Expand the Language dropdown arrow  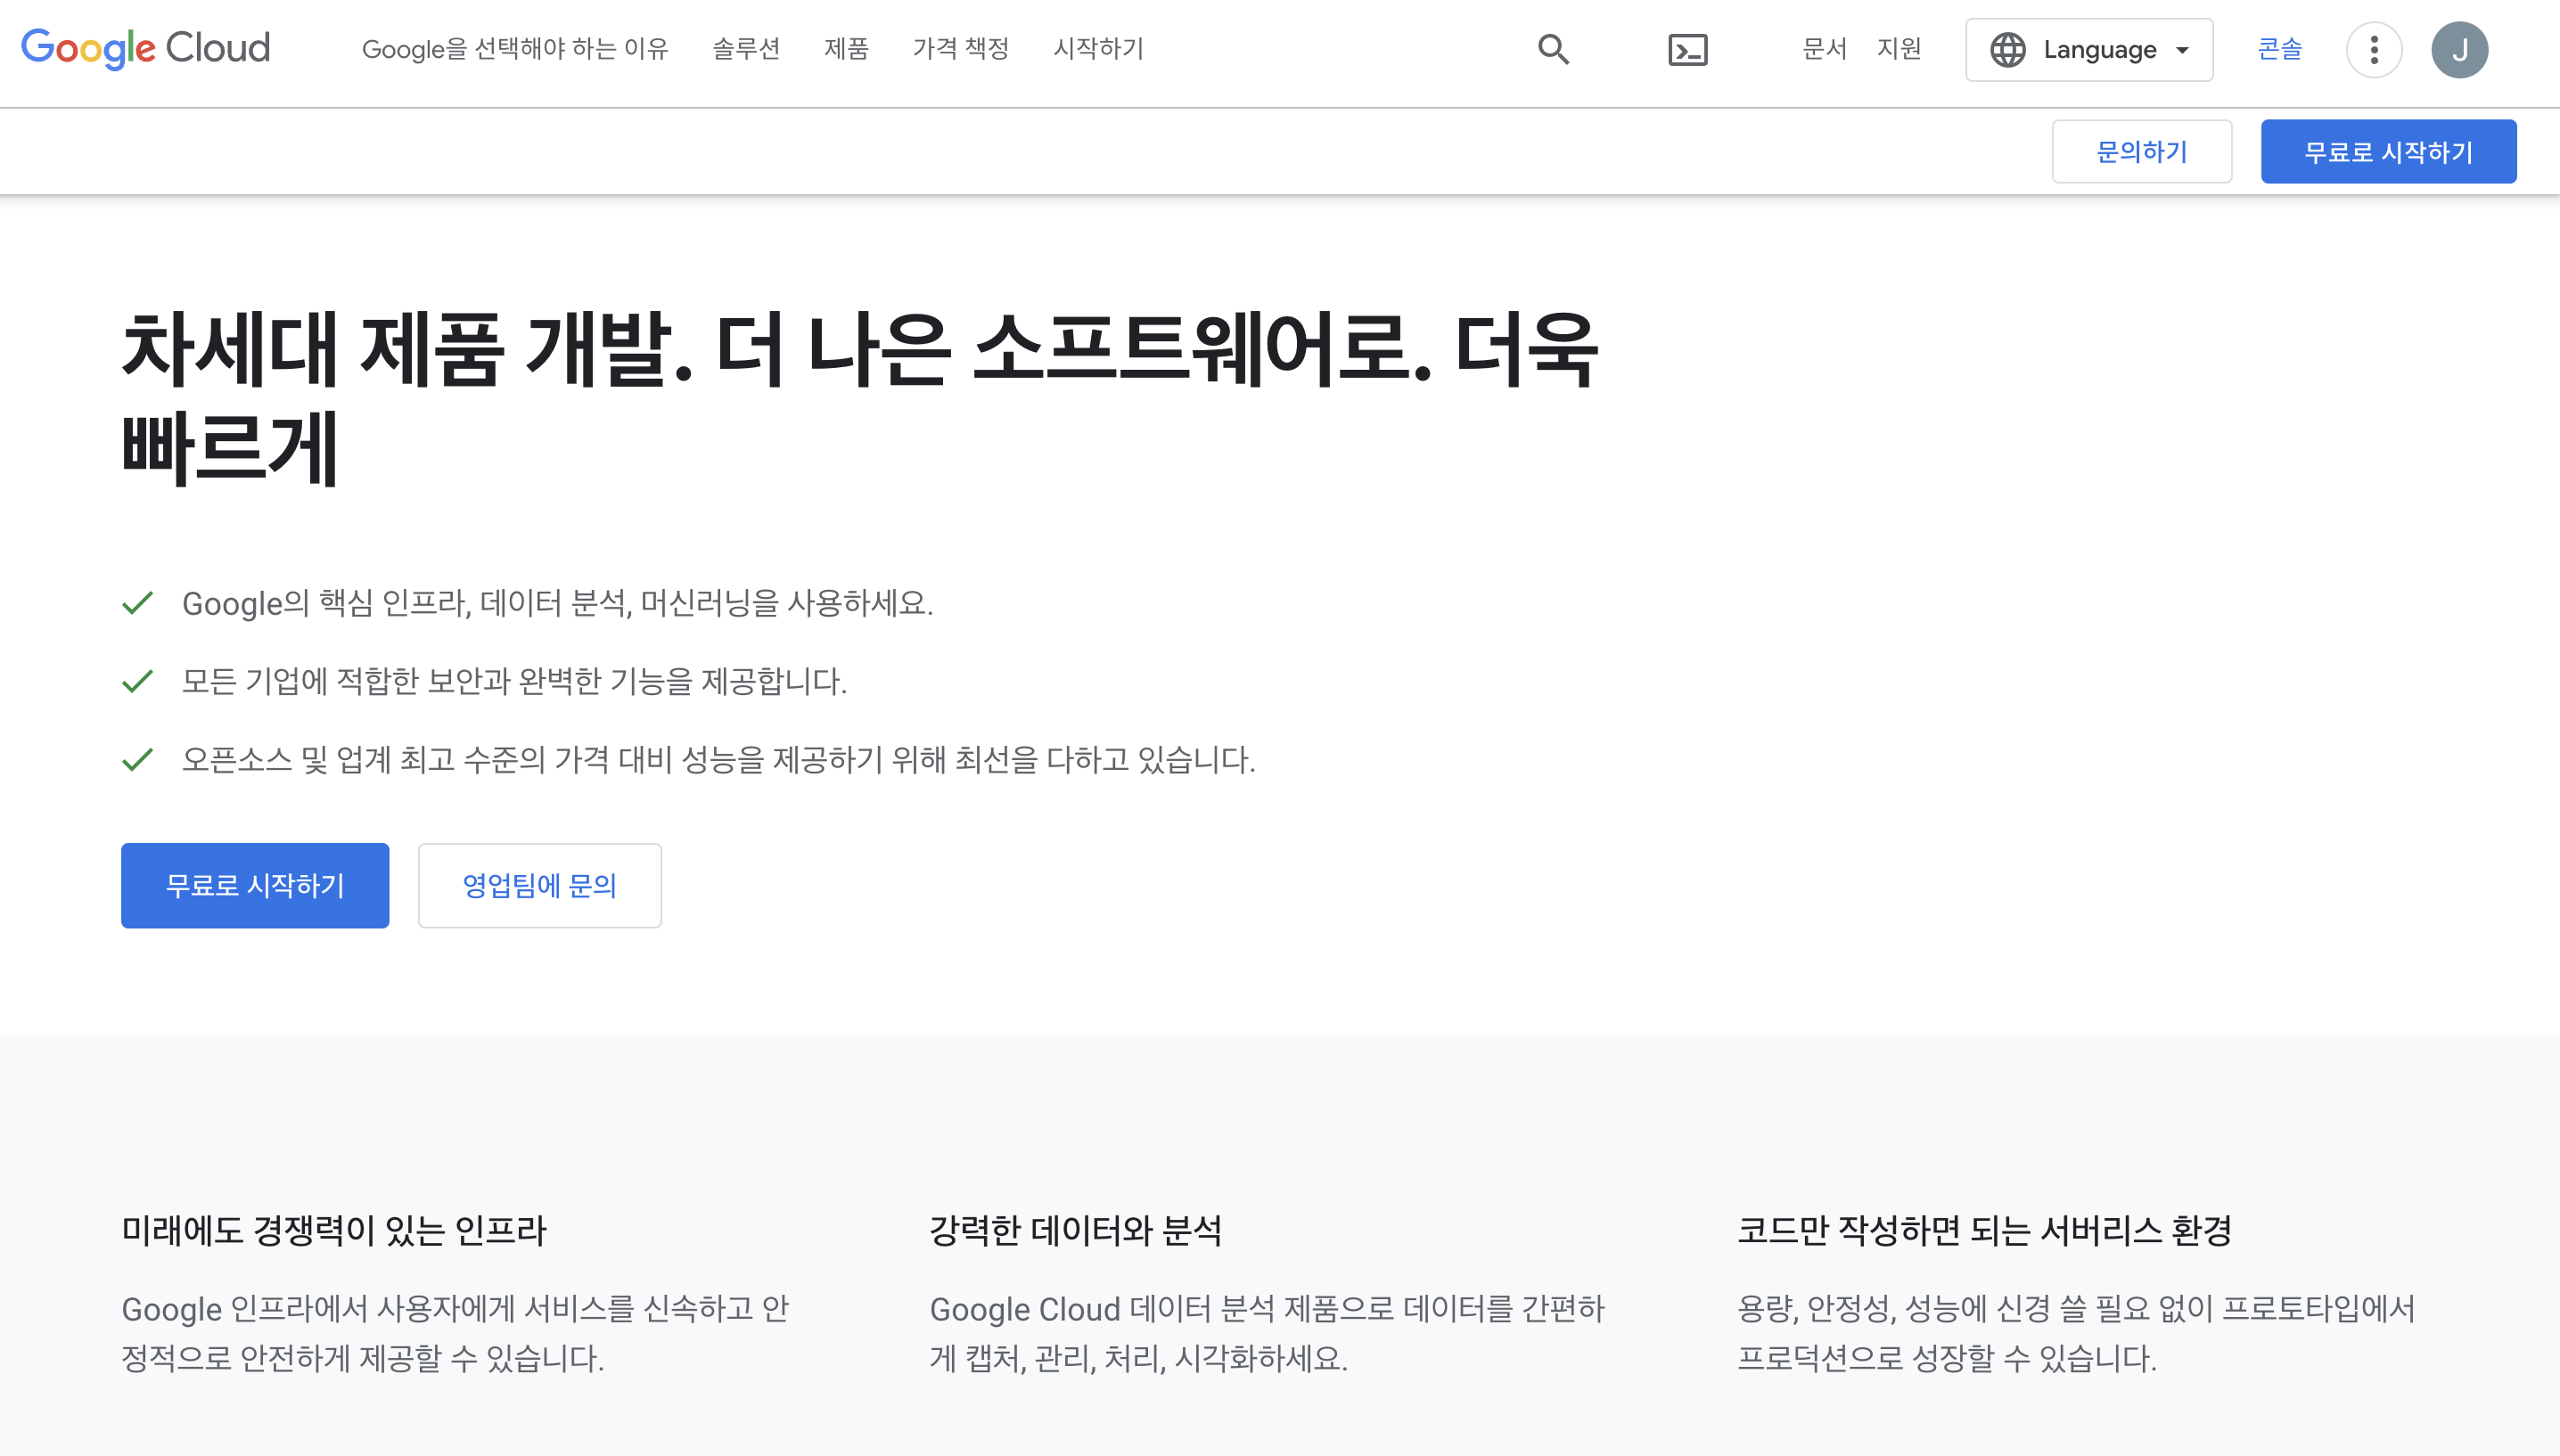pos(2182,50)
